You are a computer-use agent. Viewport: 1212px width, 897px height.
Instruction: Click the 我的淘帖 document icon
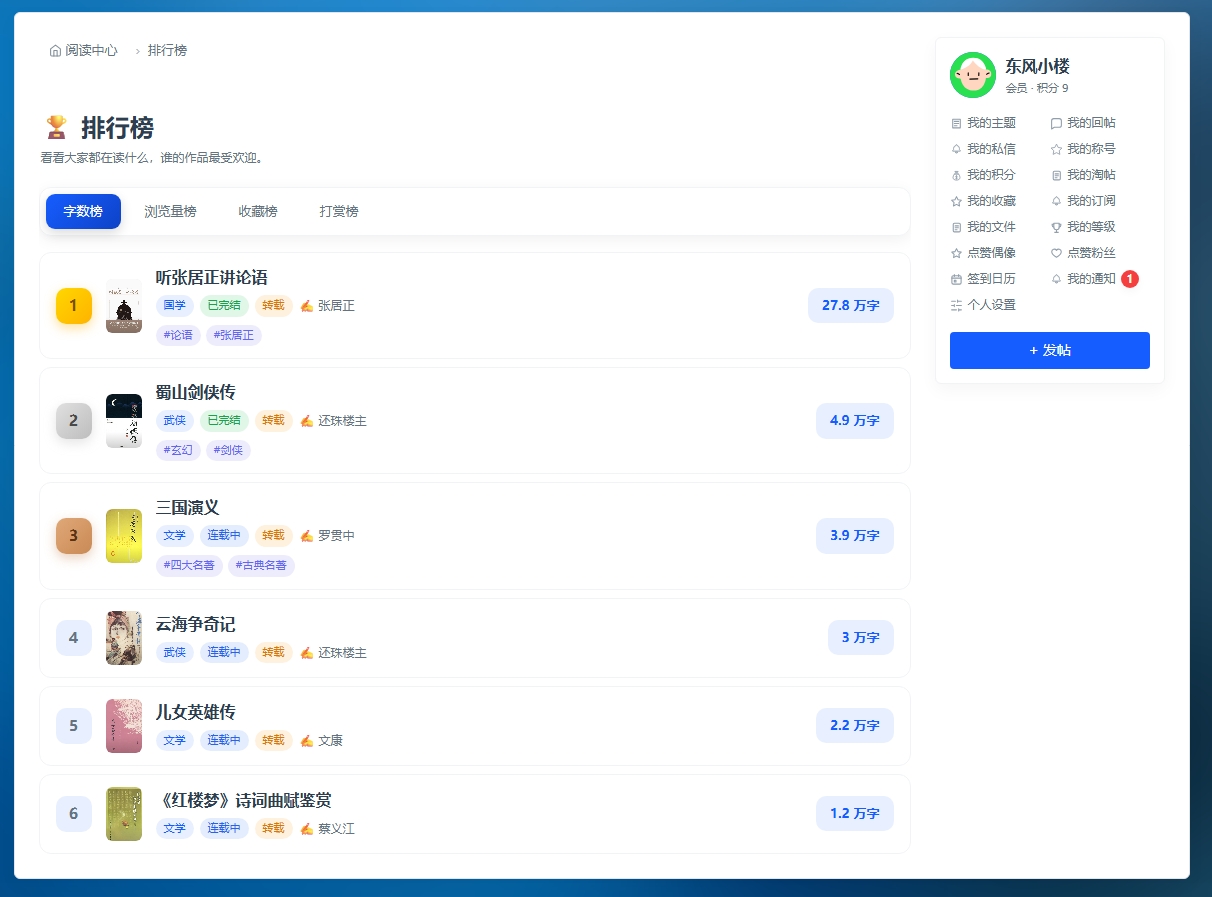1056,175
